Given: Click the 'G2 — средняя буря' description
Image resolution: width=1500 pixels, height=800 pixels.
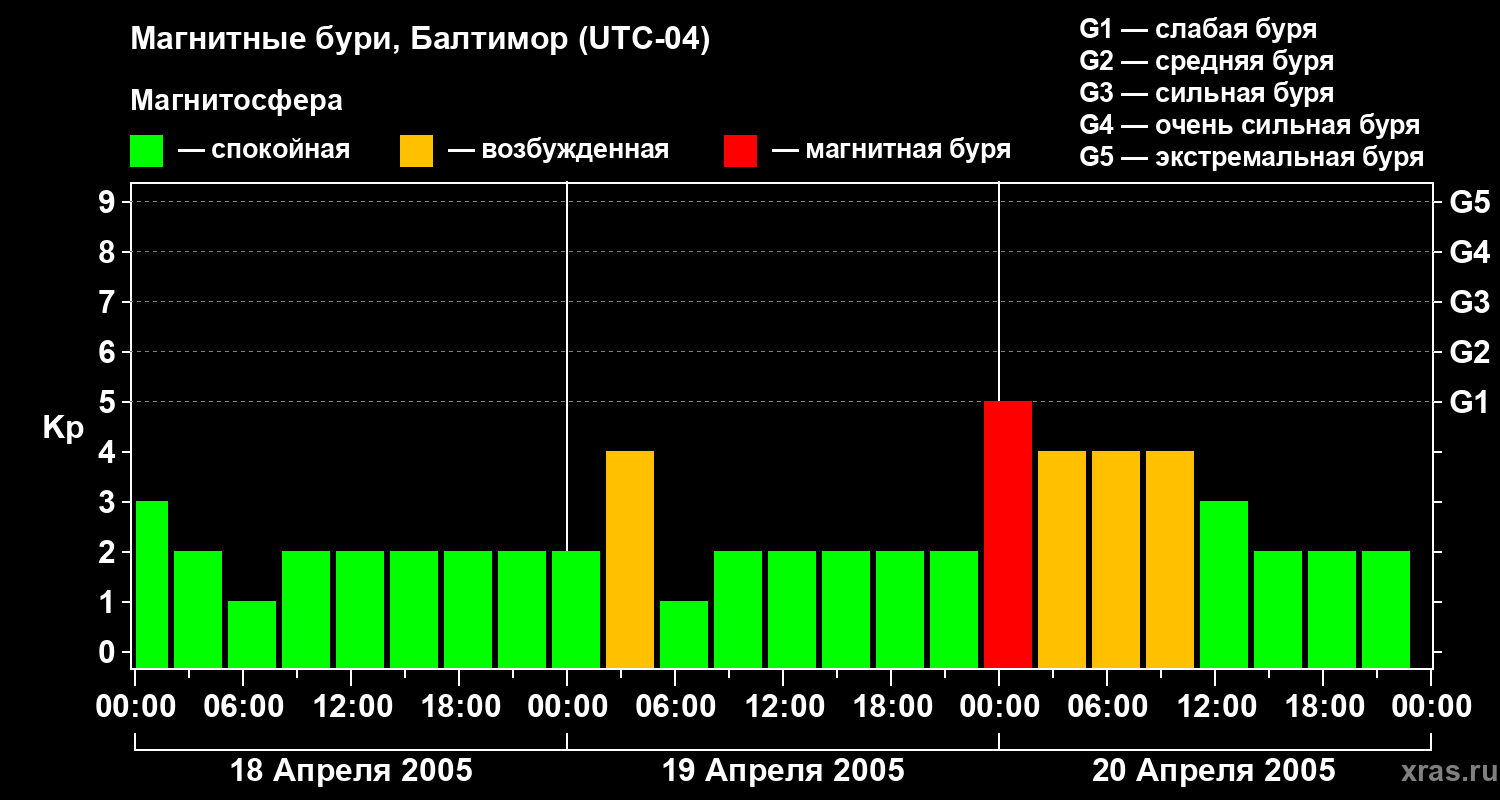Looking at the screenshot, I should (x=1206, y=61).
